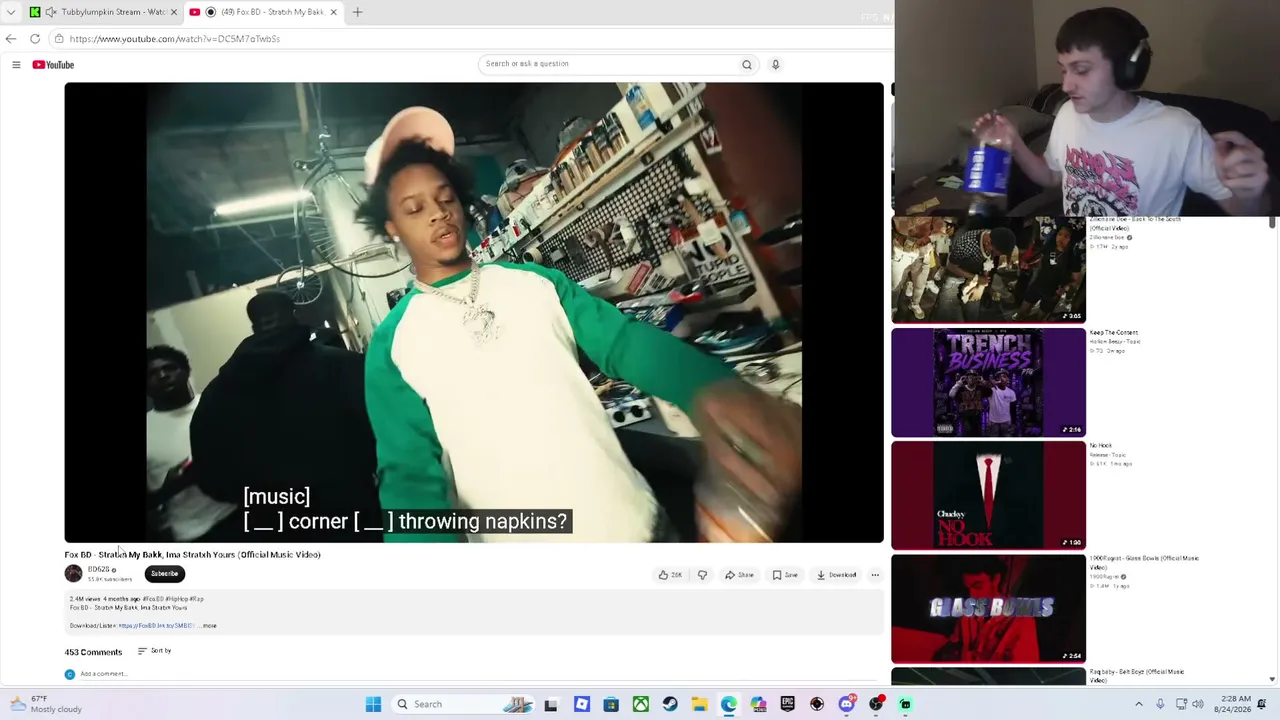
Task: Click the YouTube search input field
Action: coord(608,64)
